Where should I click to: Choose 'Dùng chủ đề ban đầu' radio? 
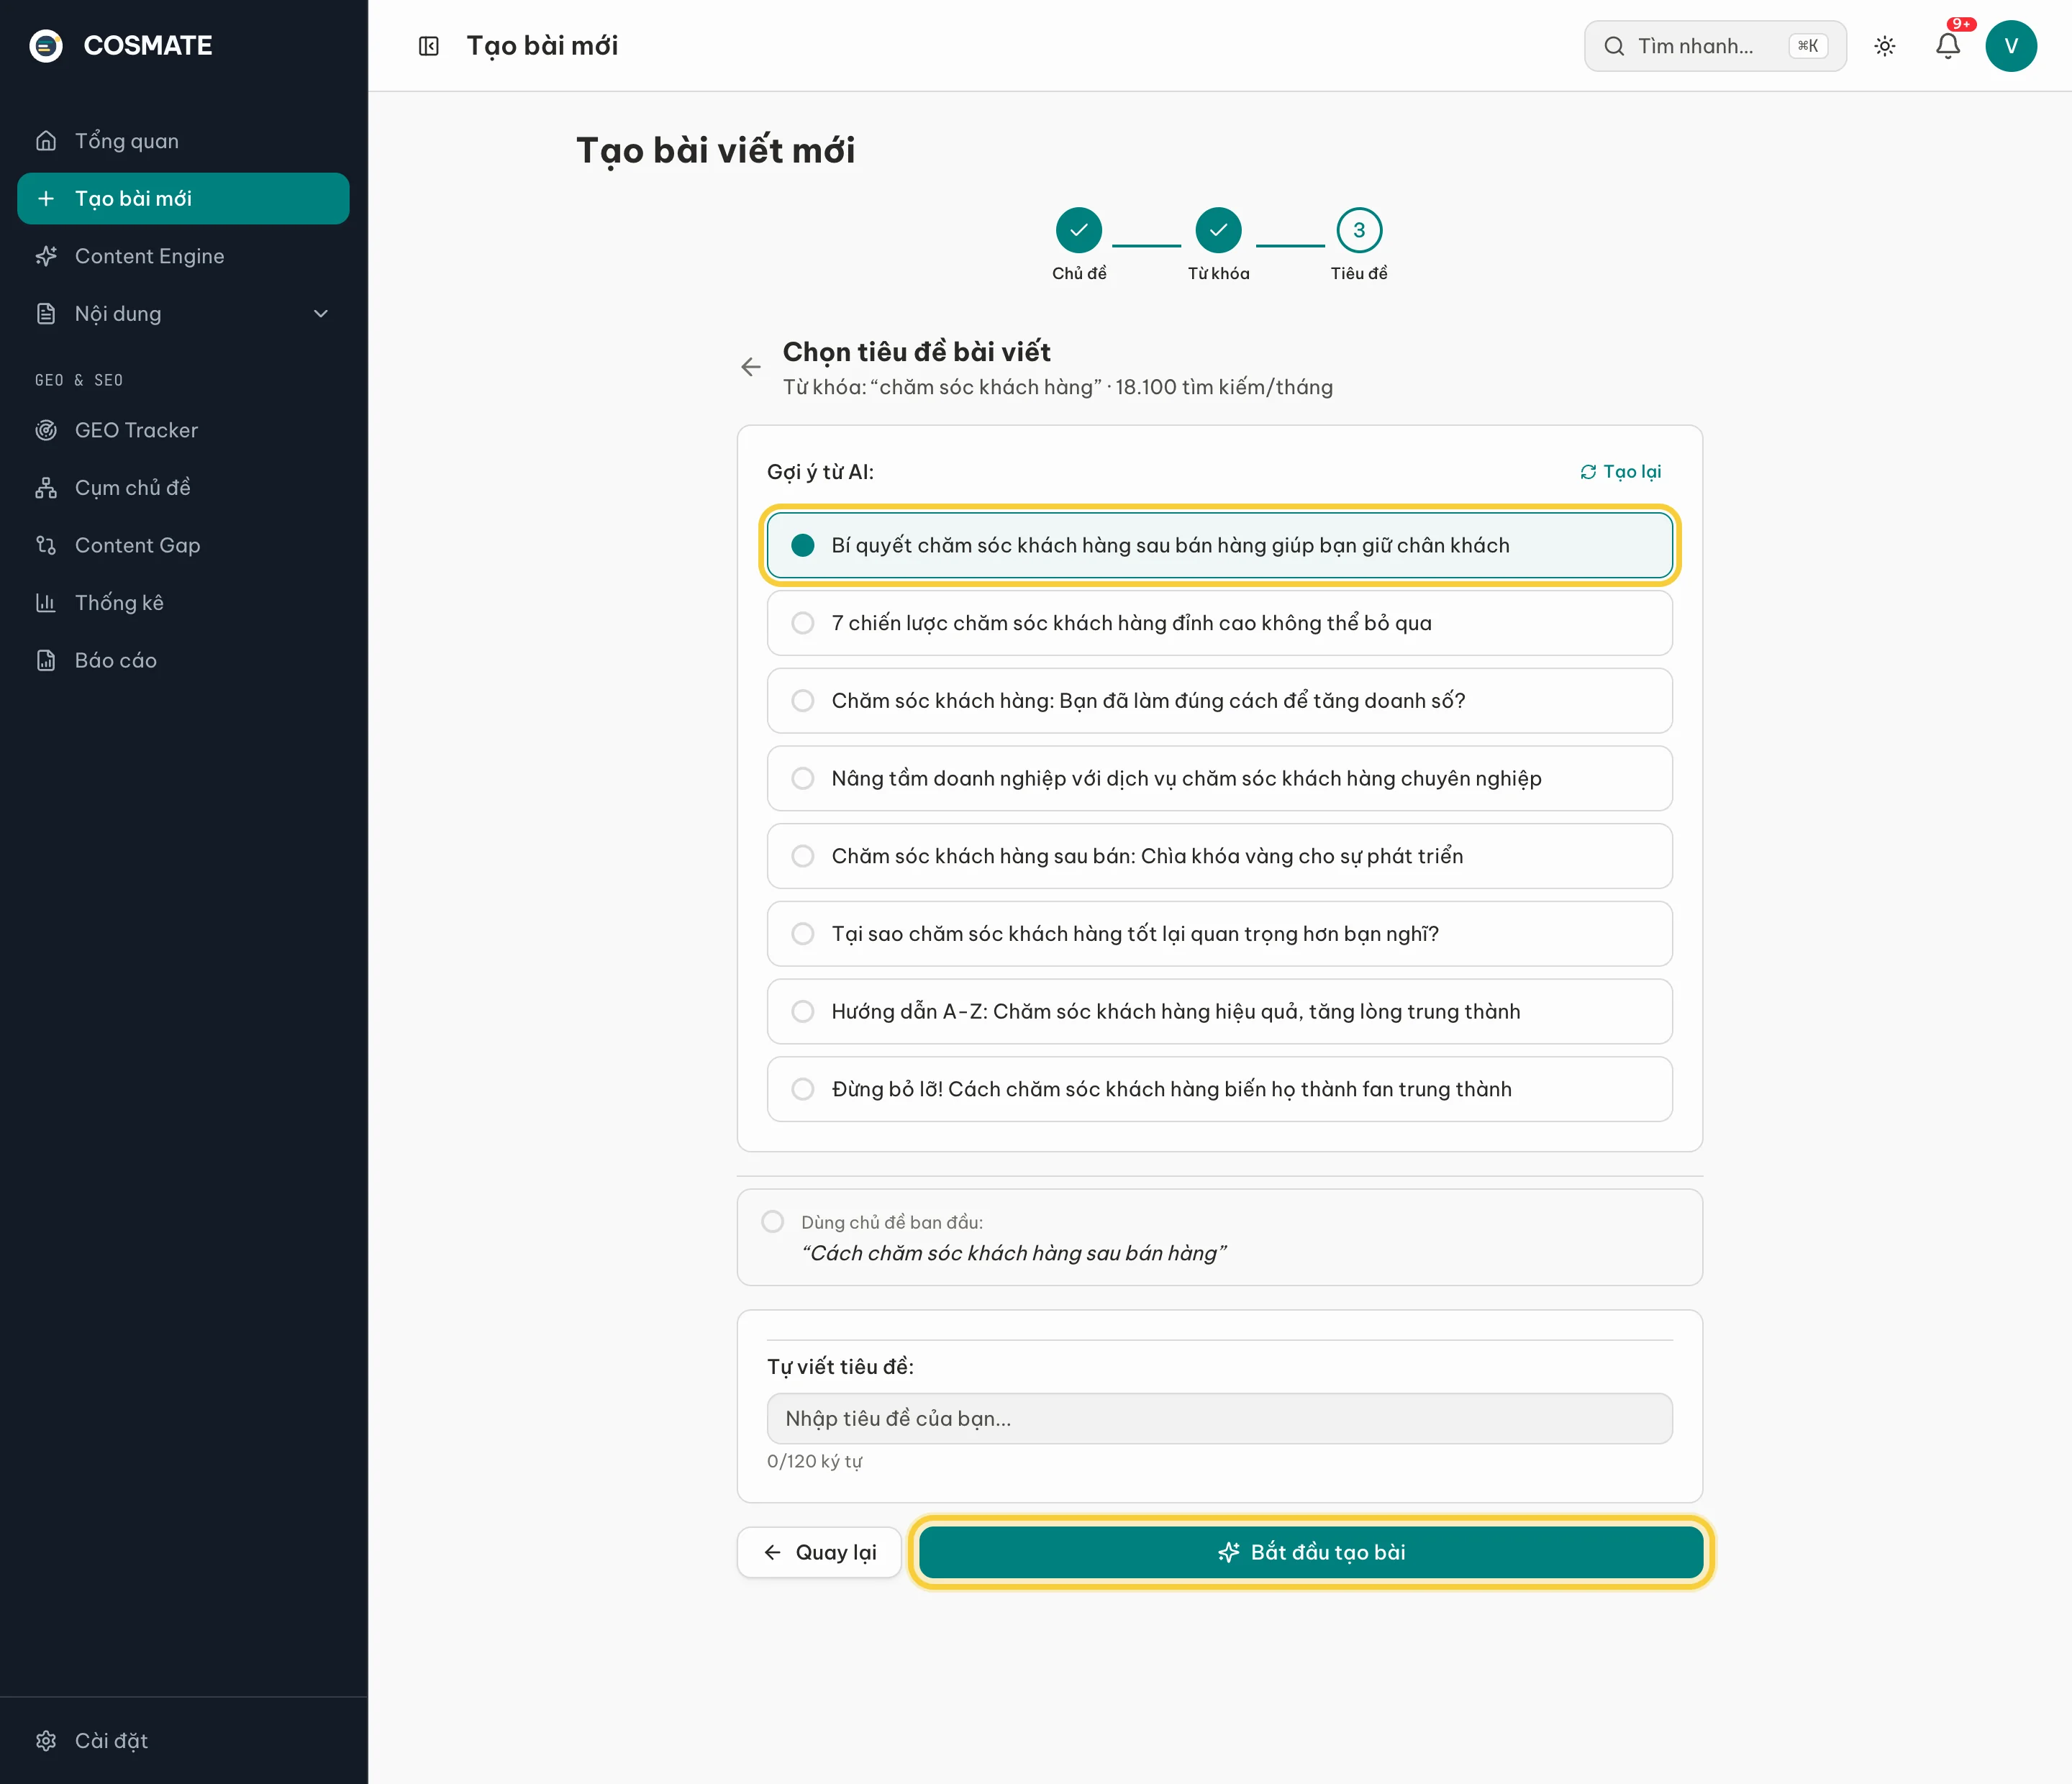point(773,1221)
